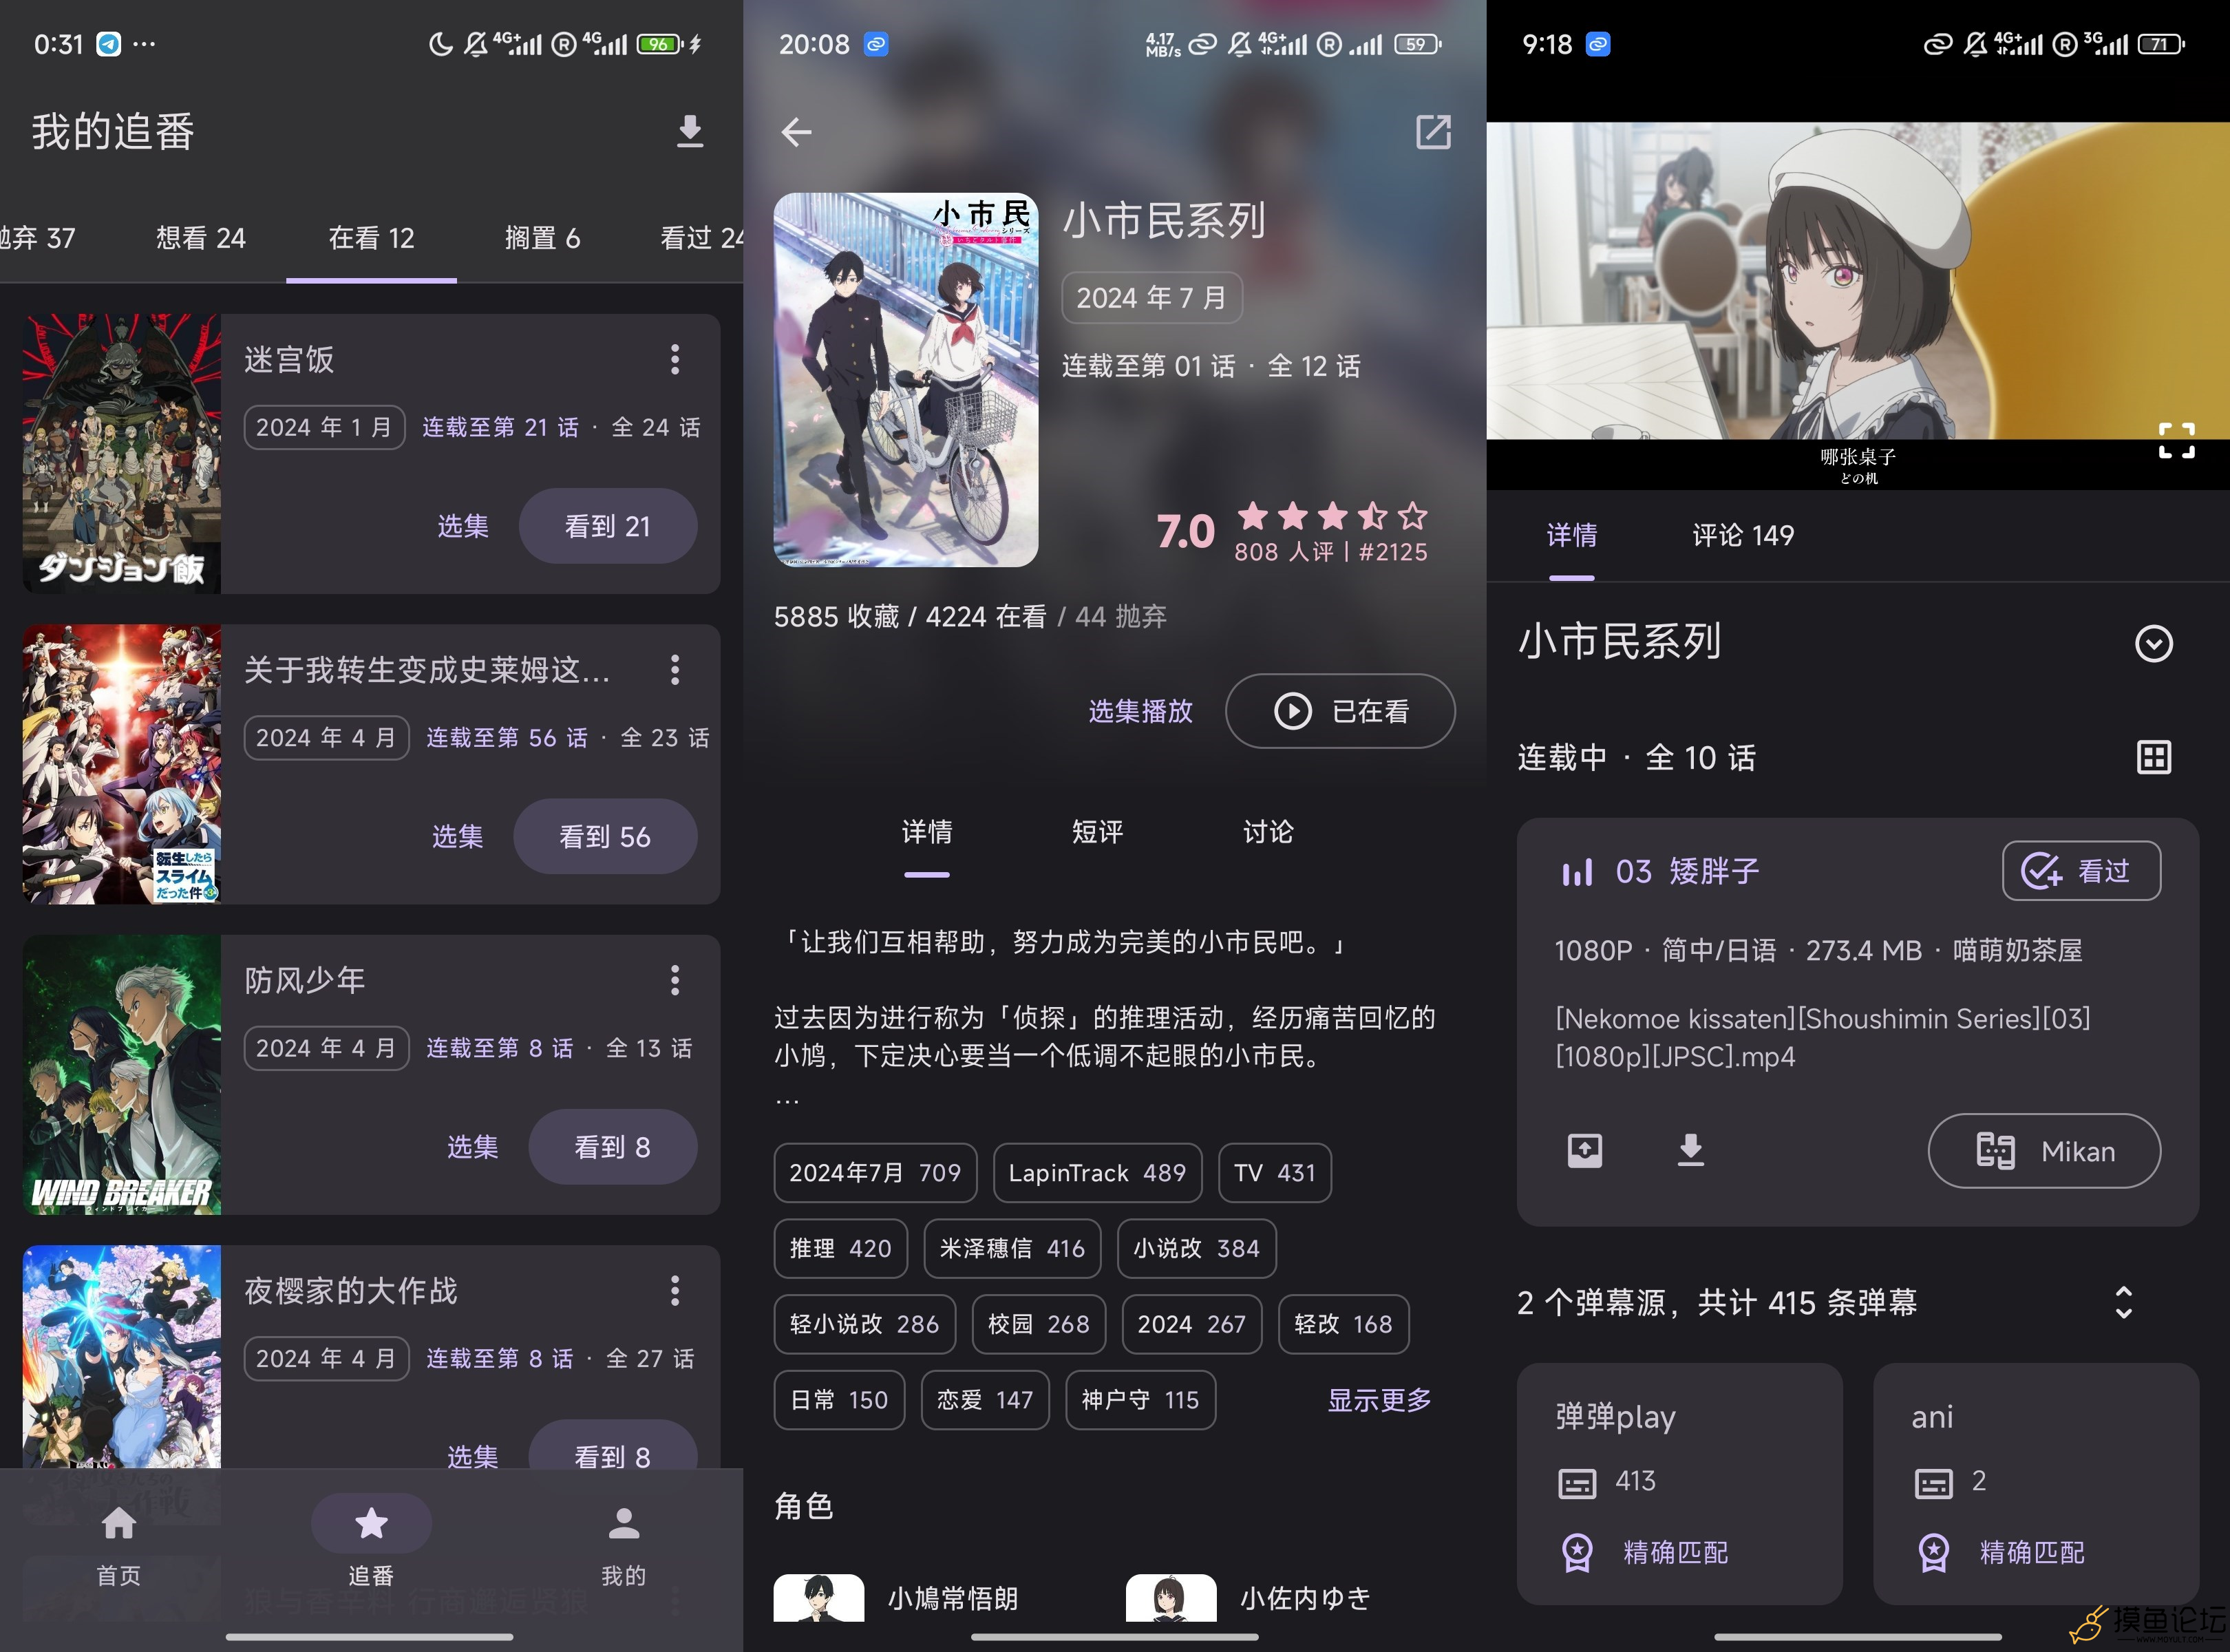
Task: Go to 首页 home in bottom navigation
Action: 119,1545
